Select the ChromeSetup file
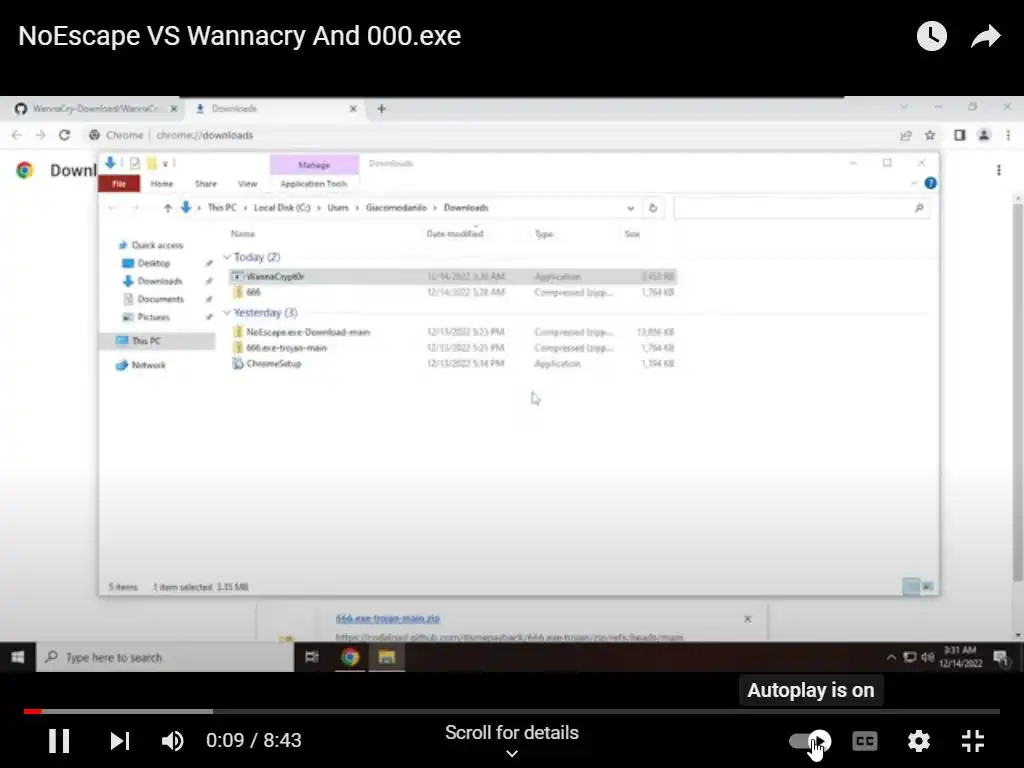 (453, 364)
